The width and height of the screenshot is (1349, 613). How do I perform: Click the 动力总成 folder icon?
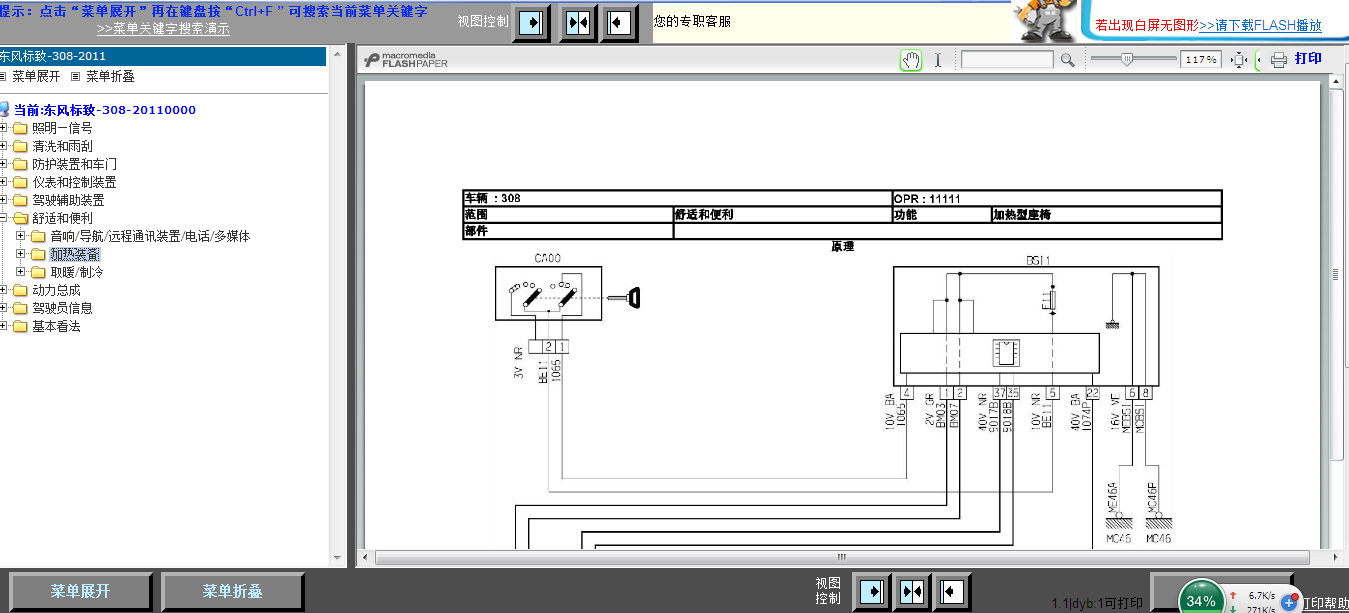(x=20, y=290)
